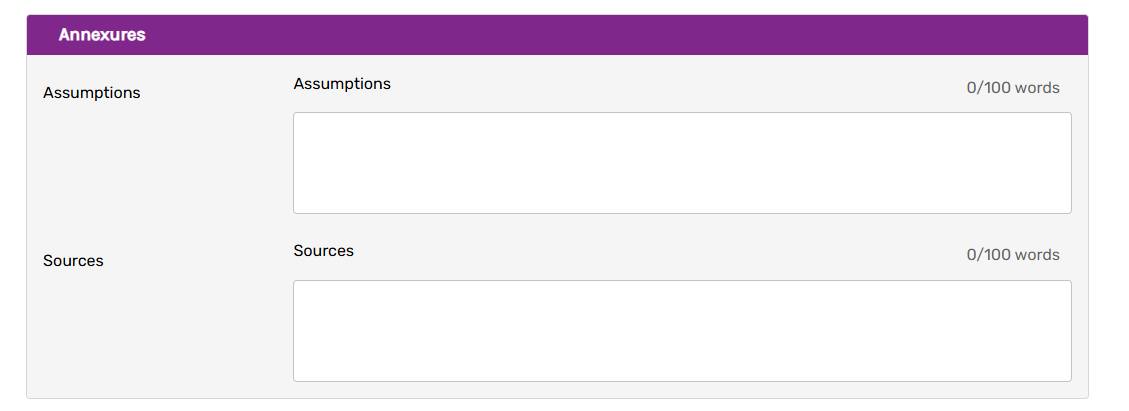The height and width of the screenshot is (411, 1129).
Task: Activate the last text box under Annexures
Action: (682, 330)
